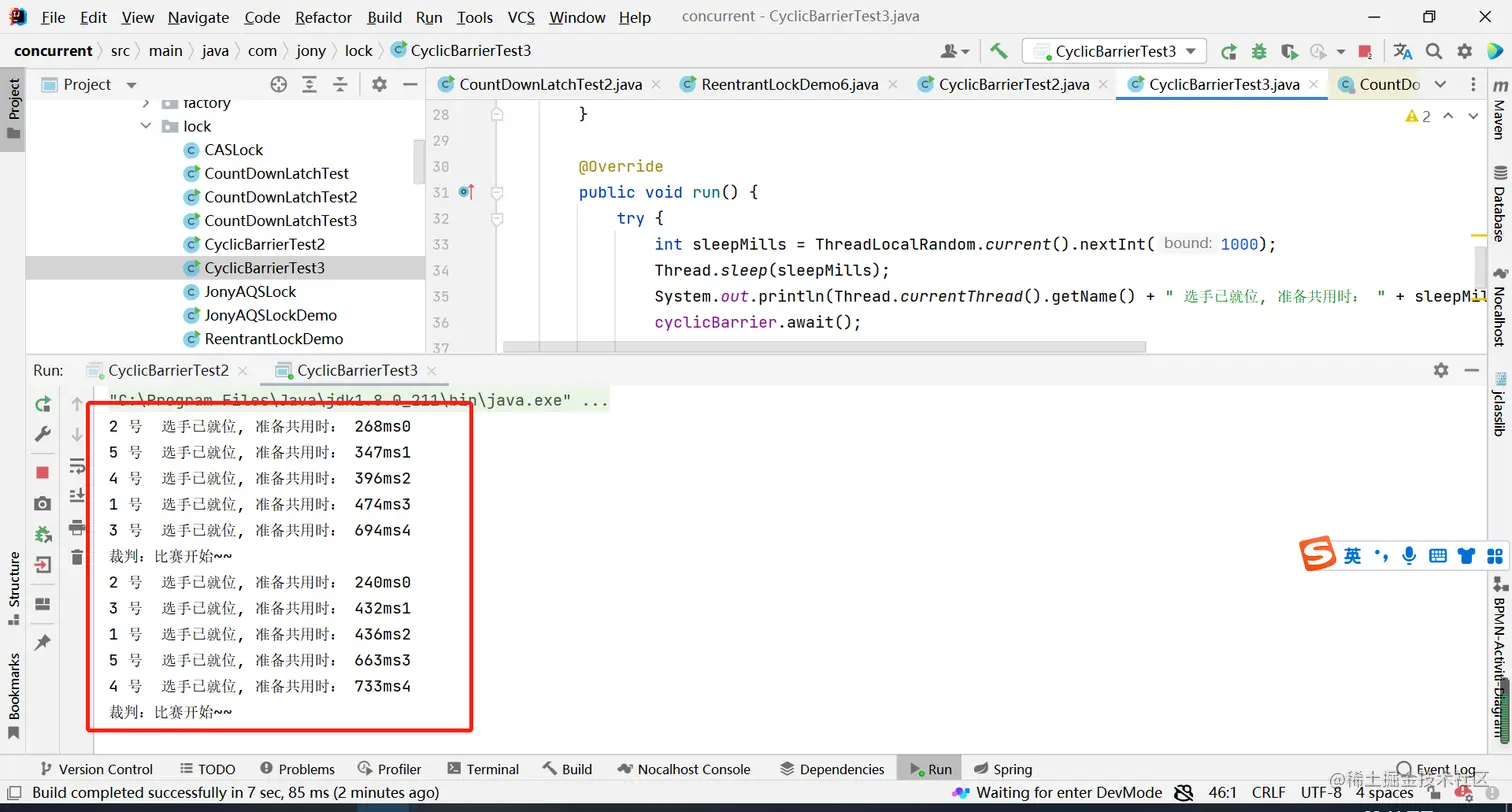Open the Problems tool window
Screen dimensions: 1512x812
297,769
